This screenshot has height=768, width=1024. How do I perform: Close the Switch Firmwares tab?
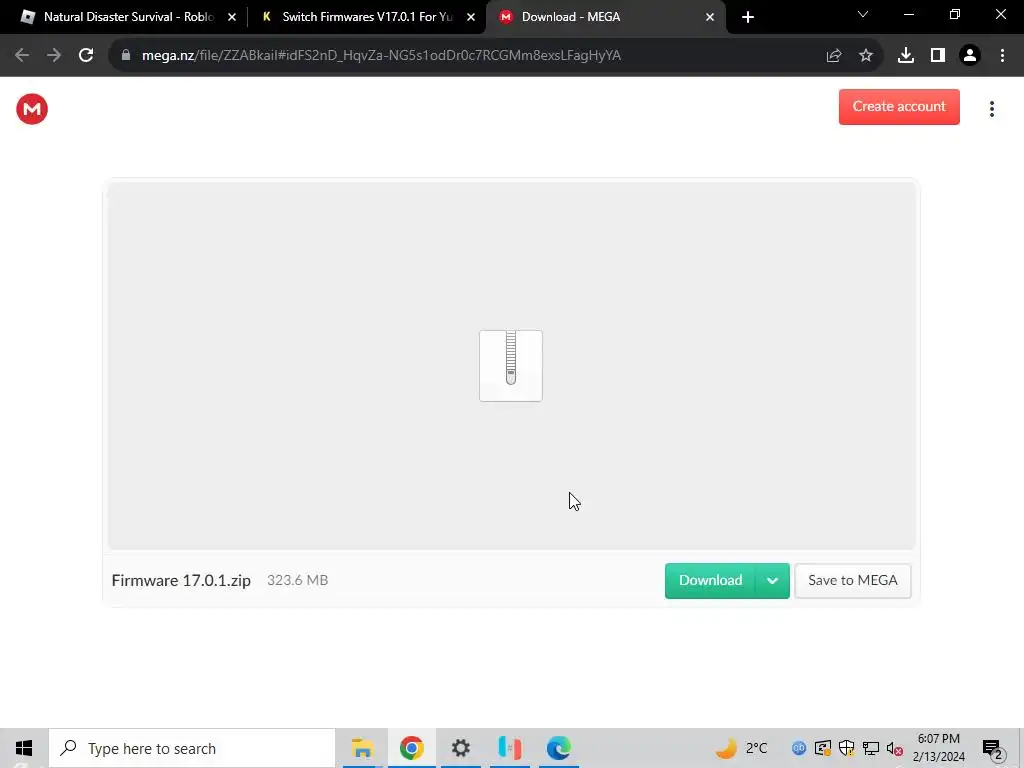point(471,17)
